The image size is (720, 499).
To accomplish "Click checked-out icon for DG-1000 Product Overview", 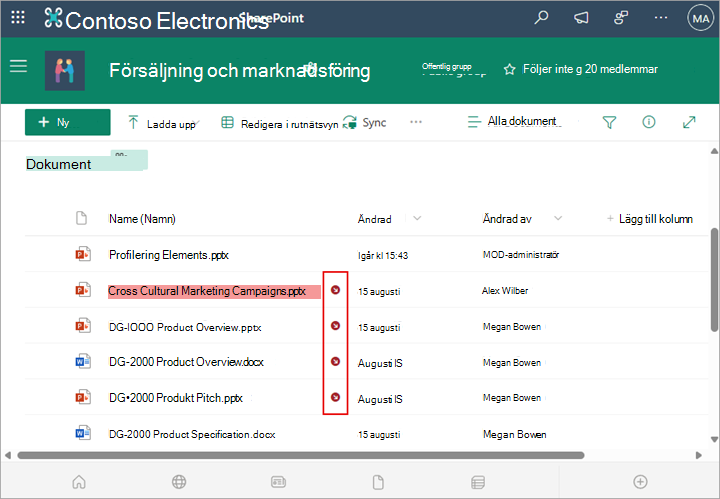I will (x=336, y=325).
